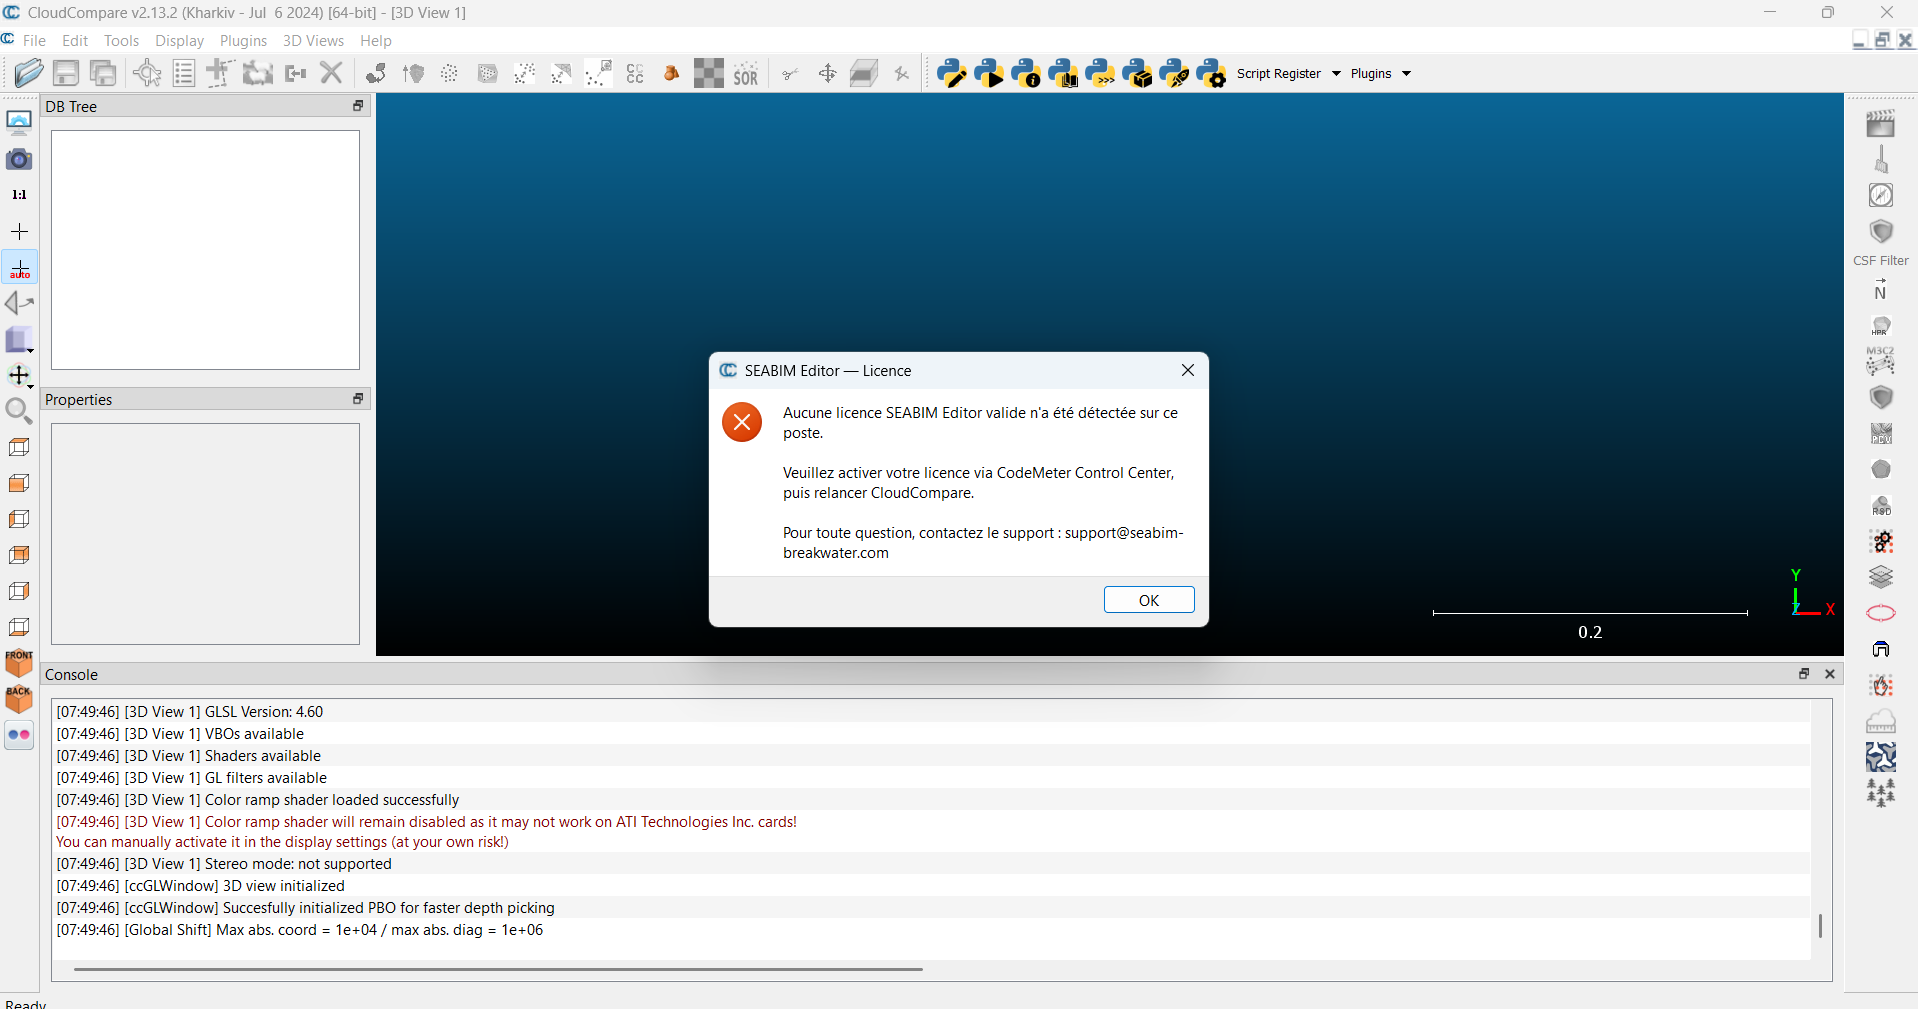
Task: Close the Console panel
Action: point(1830,674)
